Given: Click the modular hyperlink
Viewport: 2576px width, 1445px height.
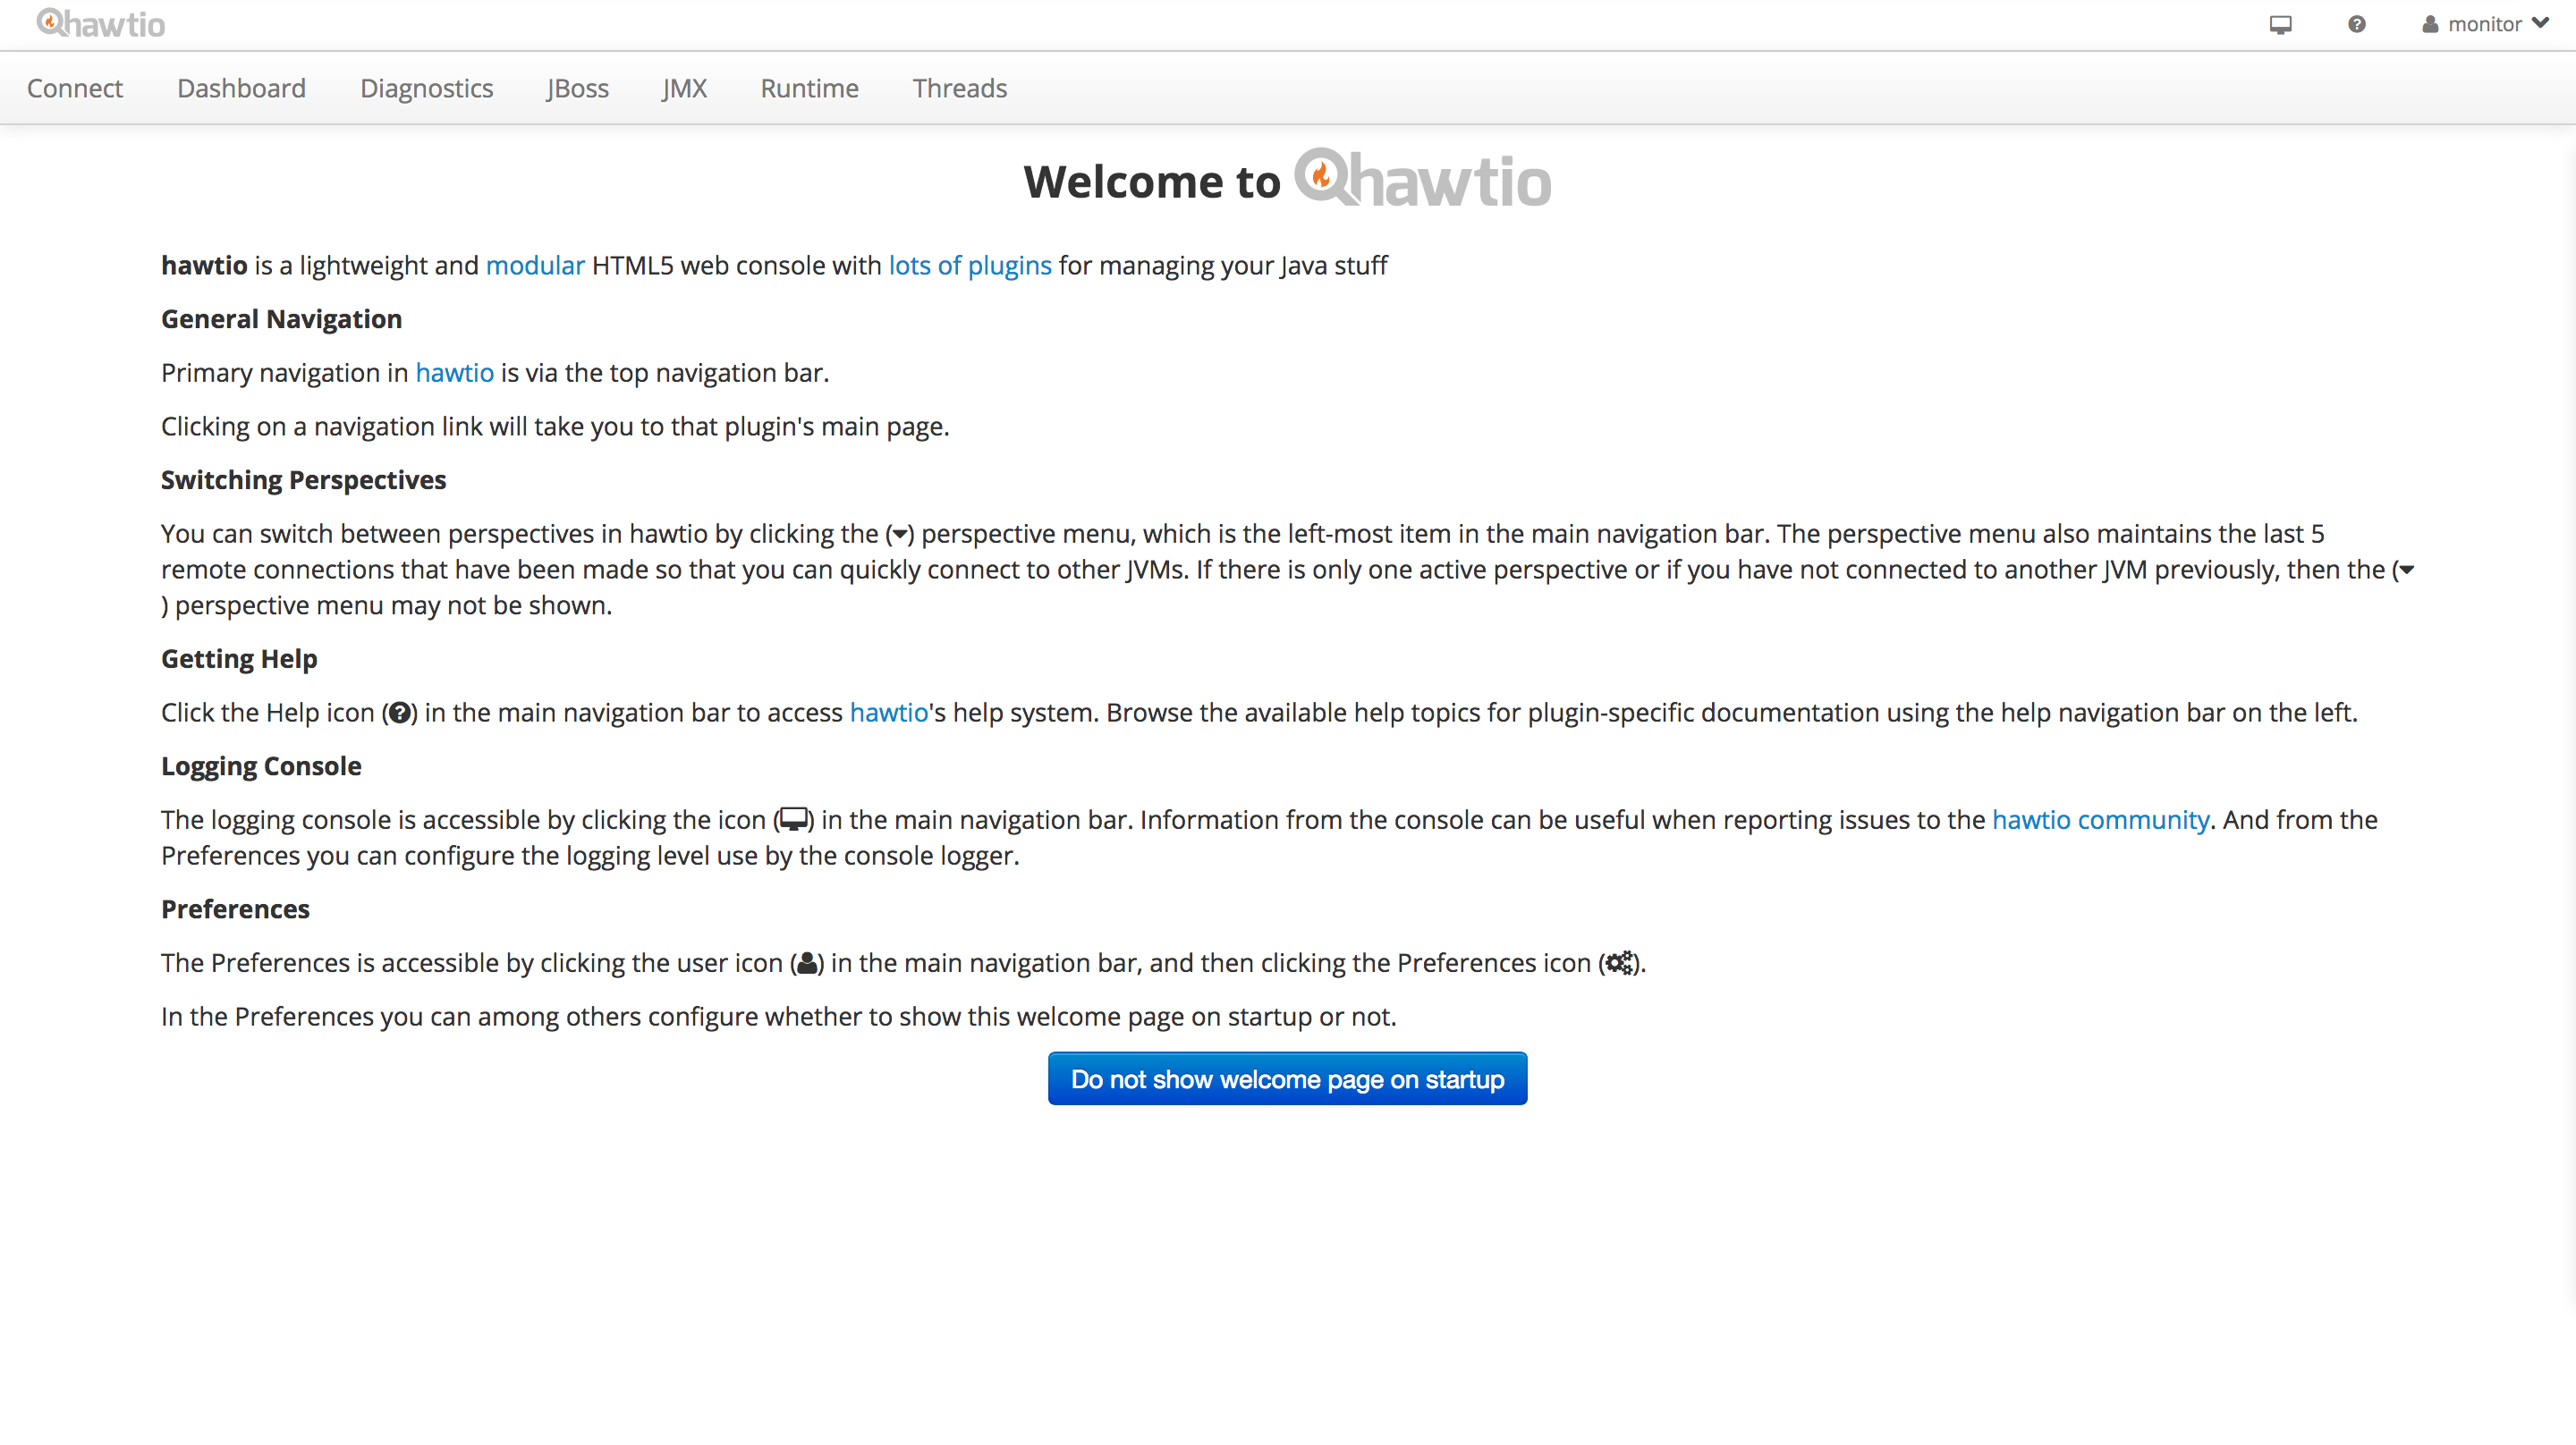Looking at the screenshot, I should click(x=535, y=265).
